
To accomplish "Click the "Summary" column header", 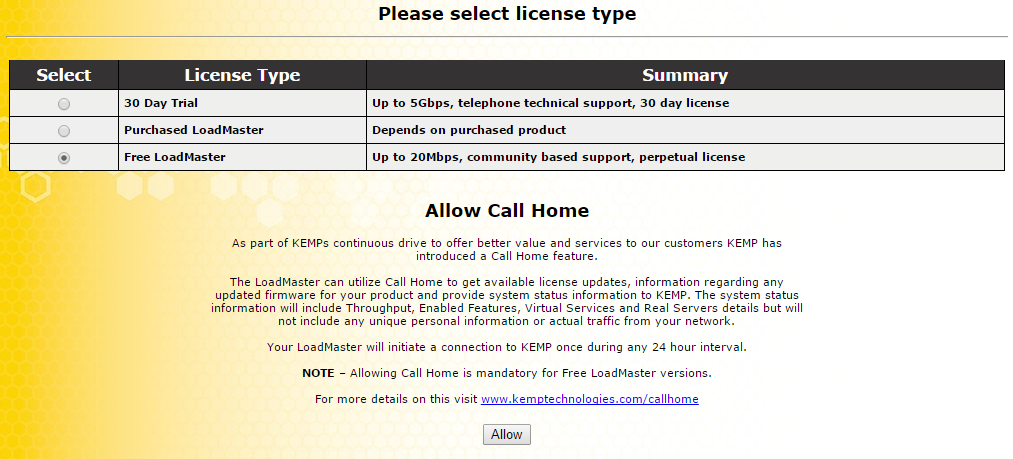I will click(684, 75).
